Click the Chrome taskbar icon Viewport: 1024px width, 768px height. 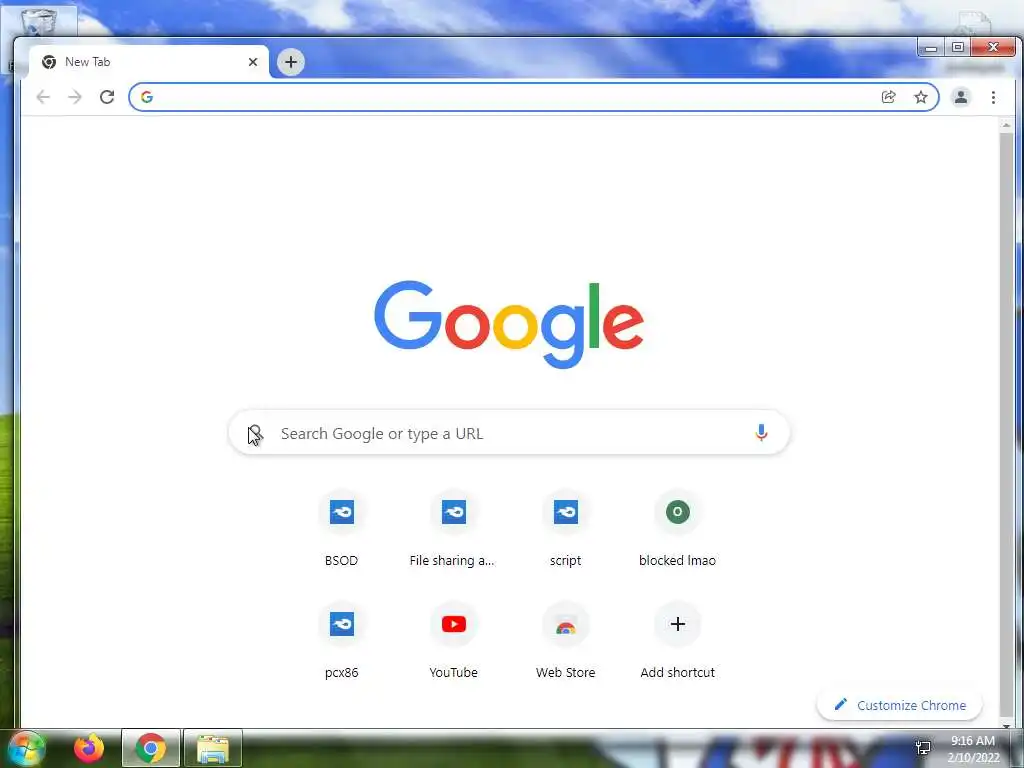[x=151, y=748]
